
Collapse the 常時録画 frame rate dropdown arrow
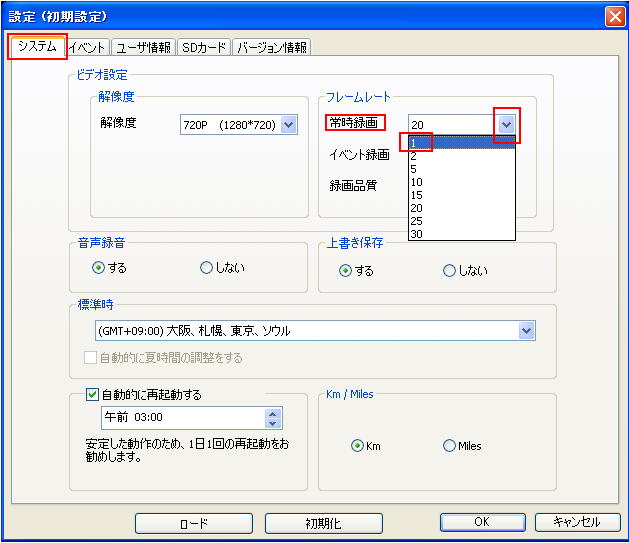(507, 125)
